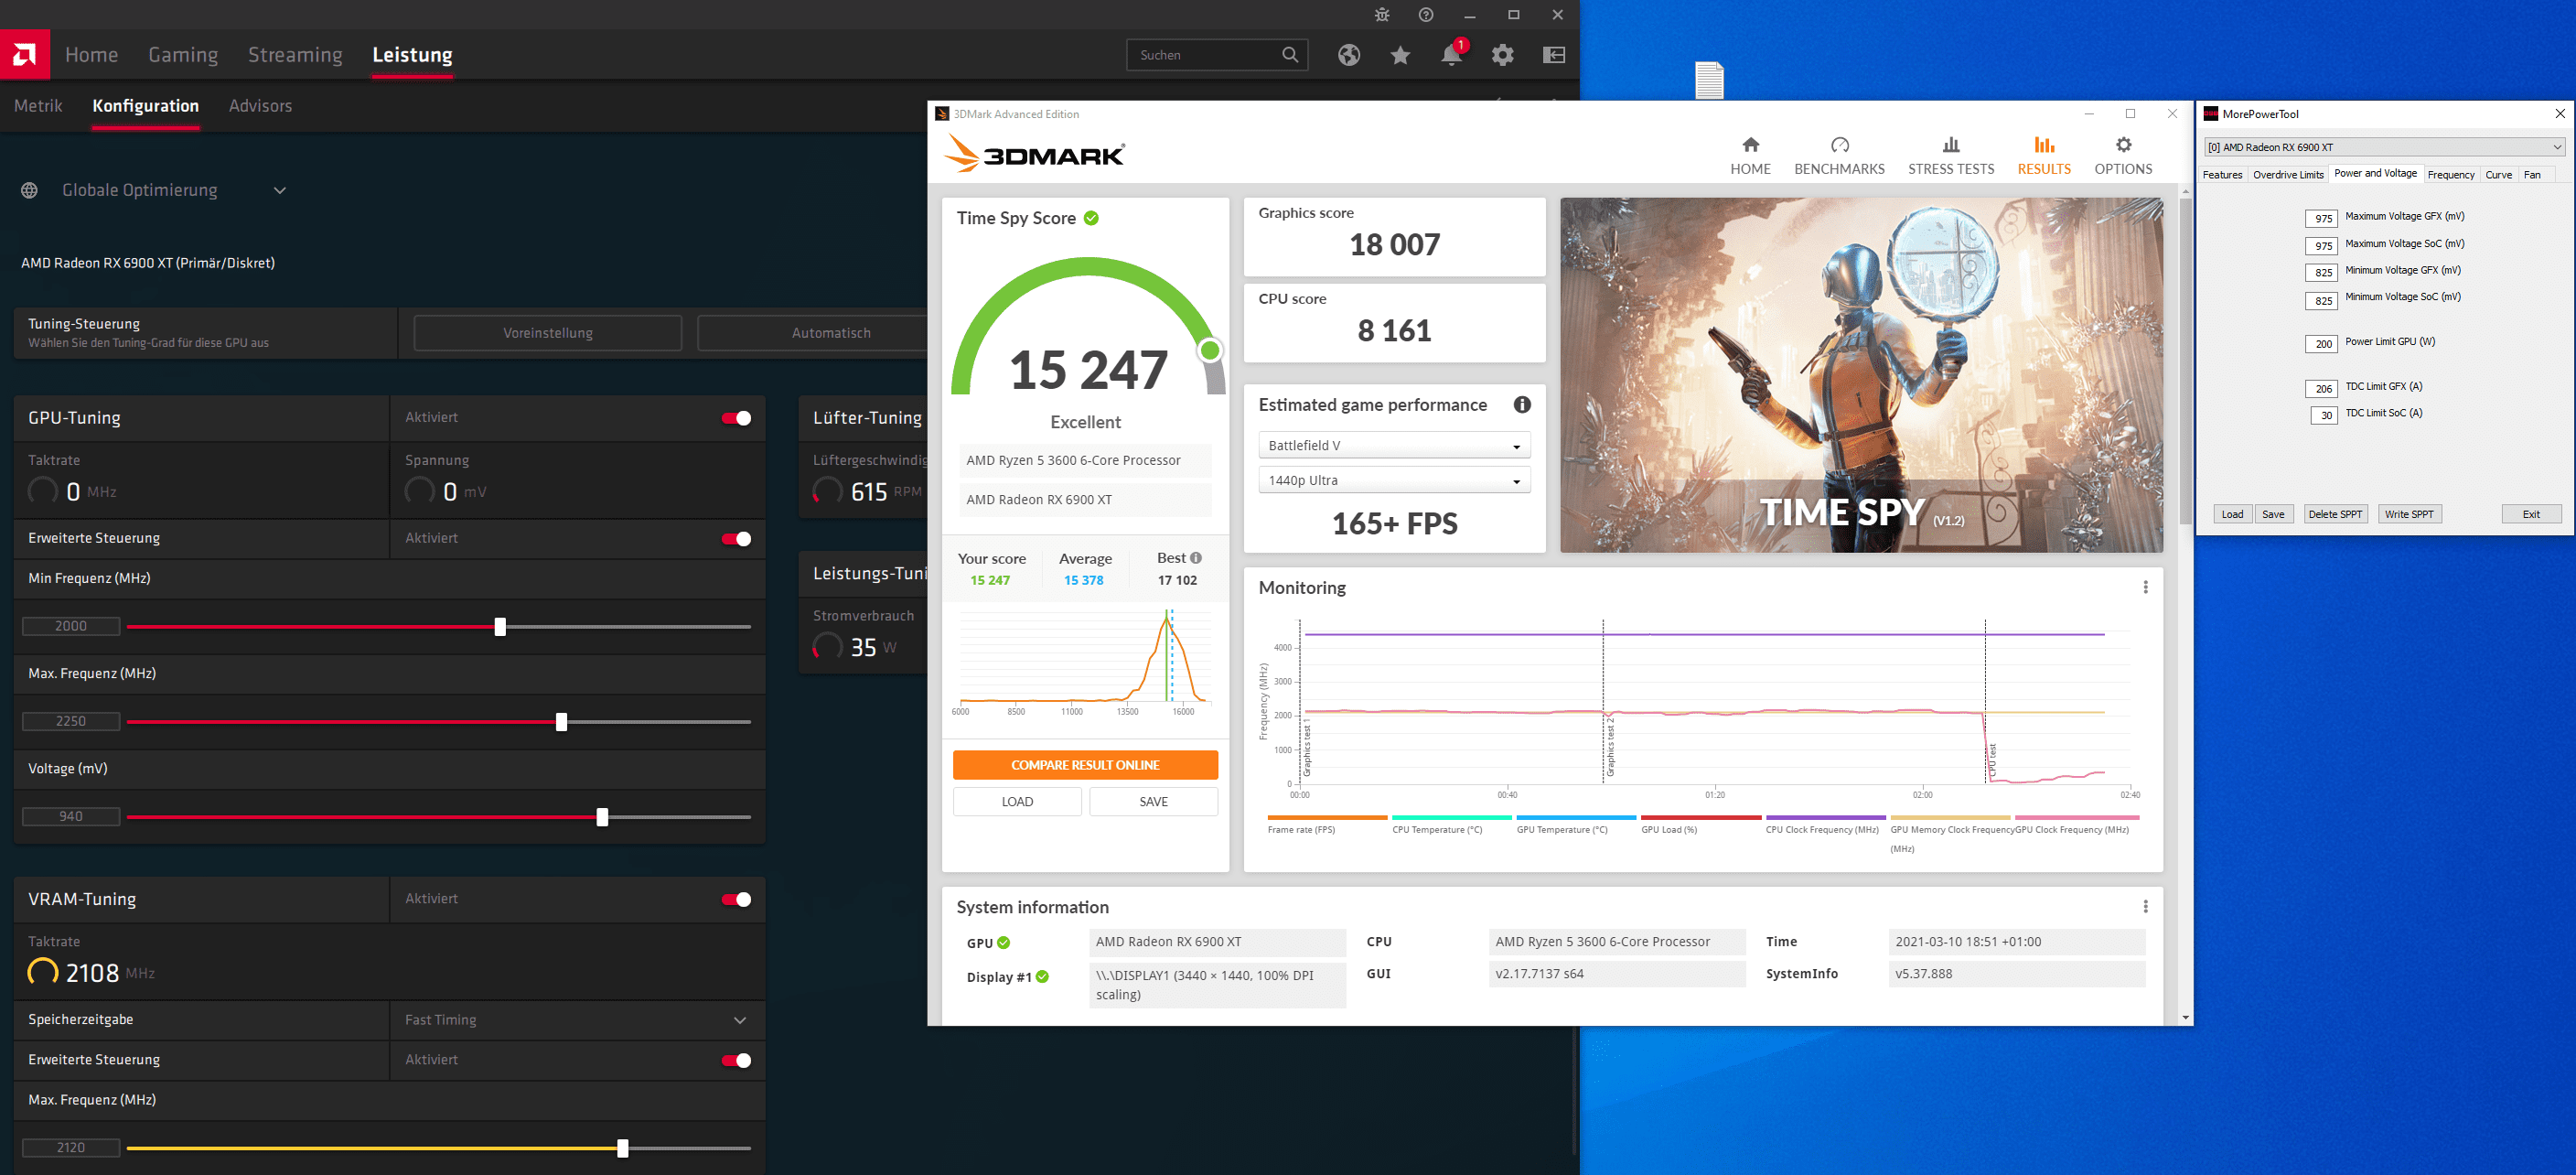The image size is (2576, 1175).
Task: Click the GPU Max. Frequenz slider handle at 2250
Action: [x=561, y=722]
